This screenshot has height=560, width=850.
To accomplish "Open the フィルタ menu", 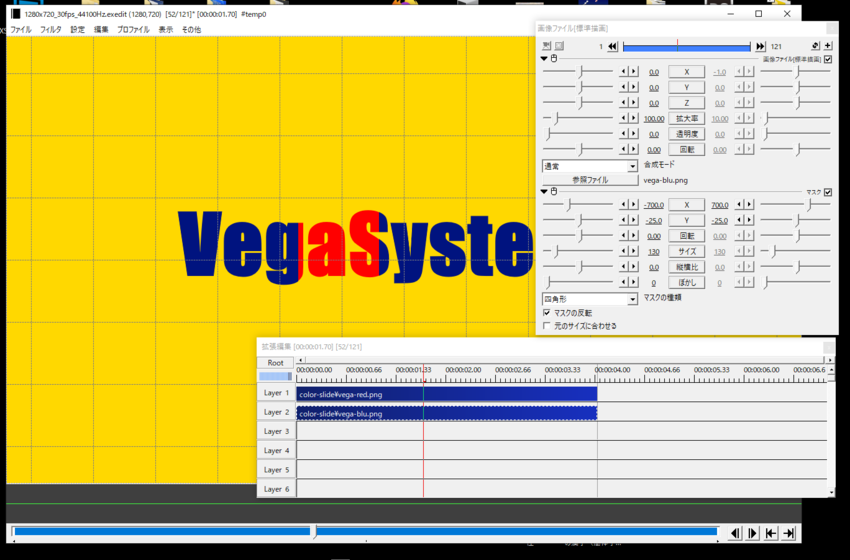I will 50,29.
